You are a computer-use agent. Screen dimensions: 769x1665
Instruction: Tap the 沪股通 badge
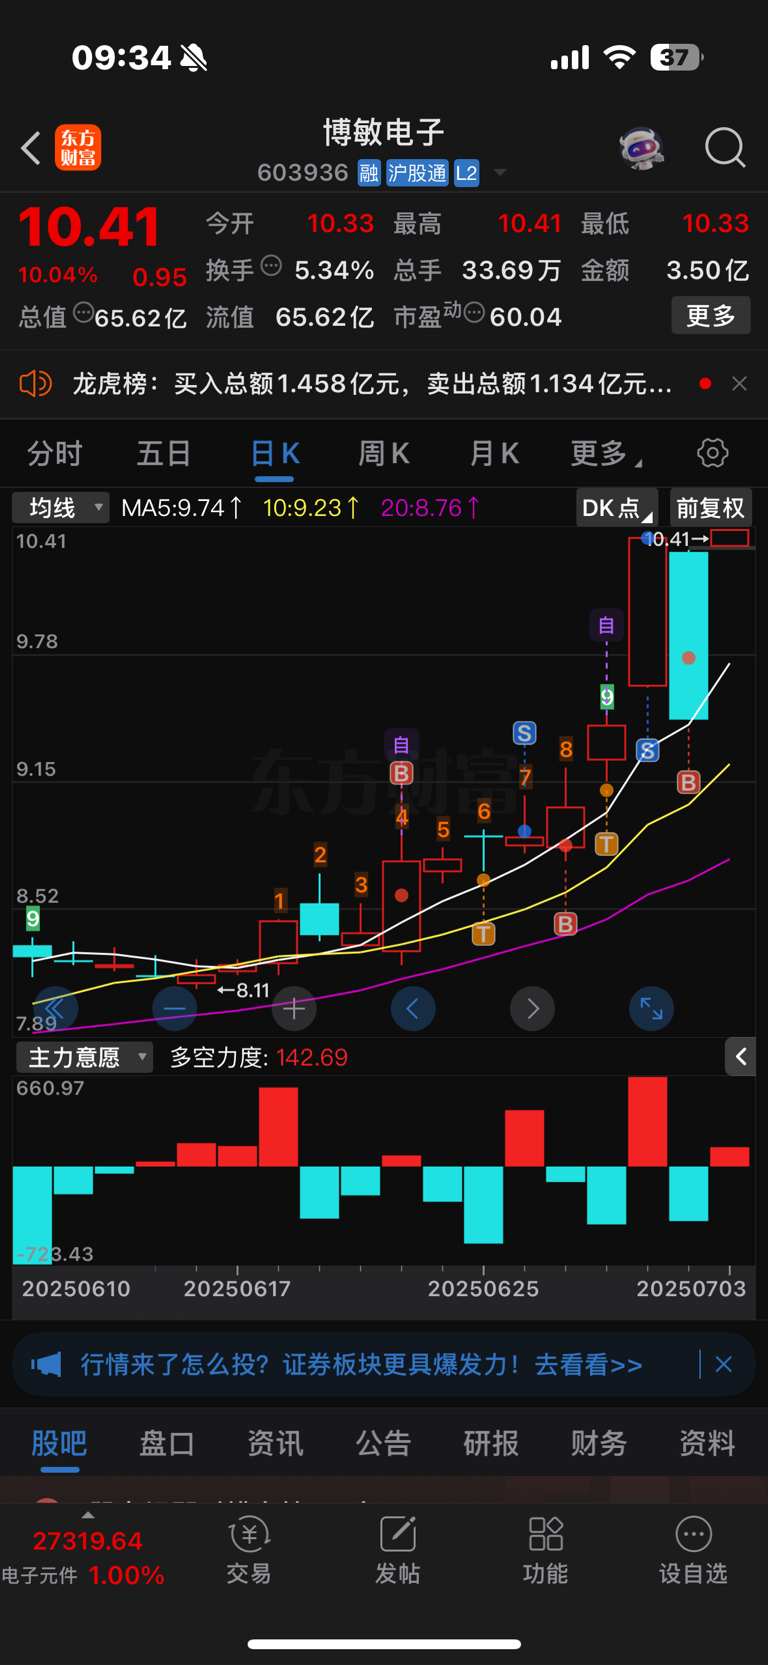tap(417, 173)
